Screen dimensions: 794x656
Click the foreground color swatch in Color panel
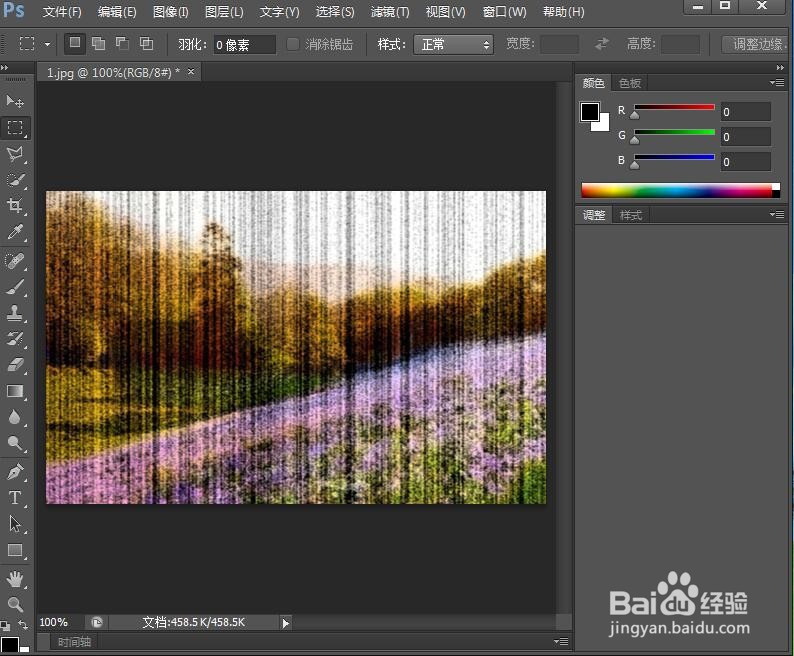pyautogui.click(x=590, y=111)
